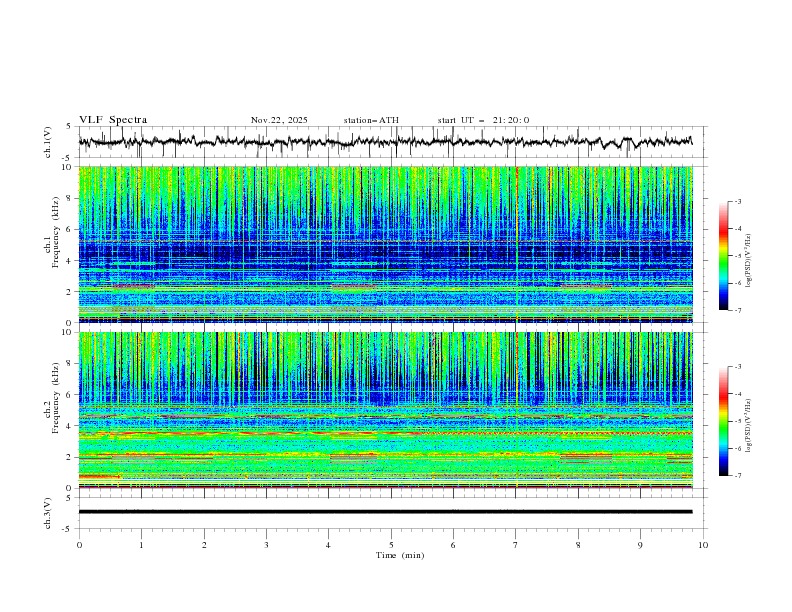Click time axis tick label "5"
The image size is (792, 612).
coord(391,545)
